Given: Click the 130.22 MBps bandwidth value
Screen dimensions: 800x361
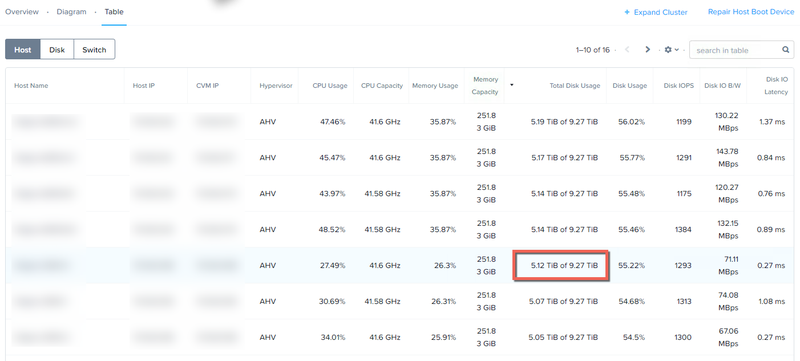Looking at the screenshot, I should tap(727, 122).
